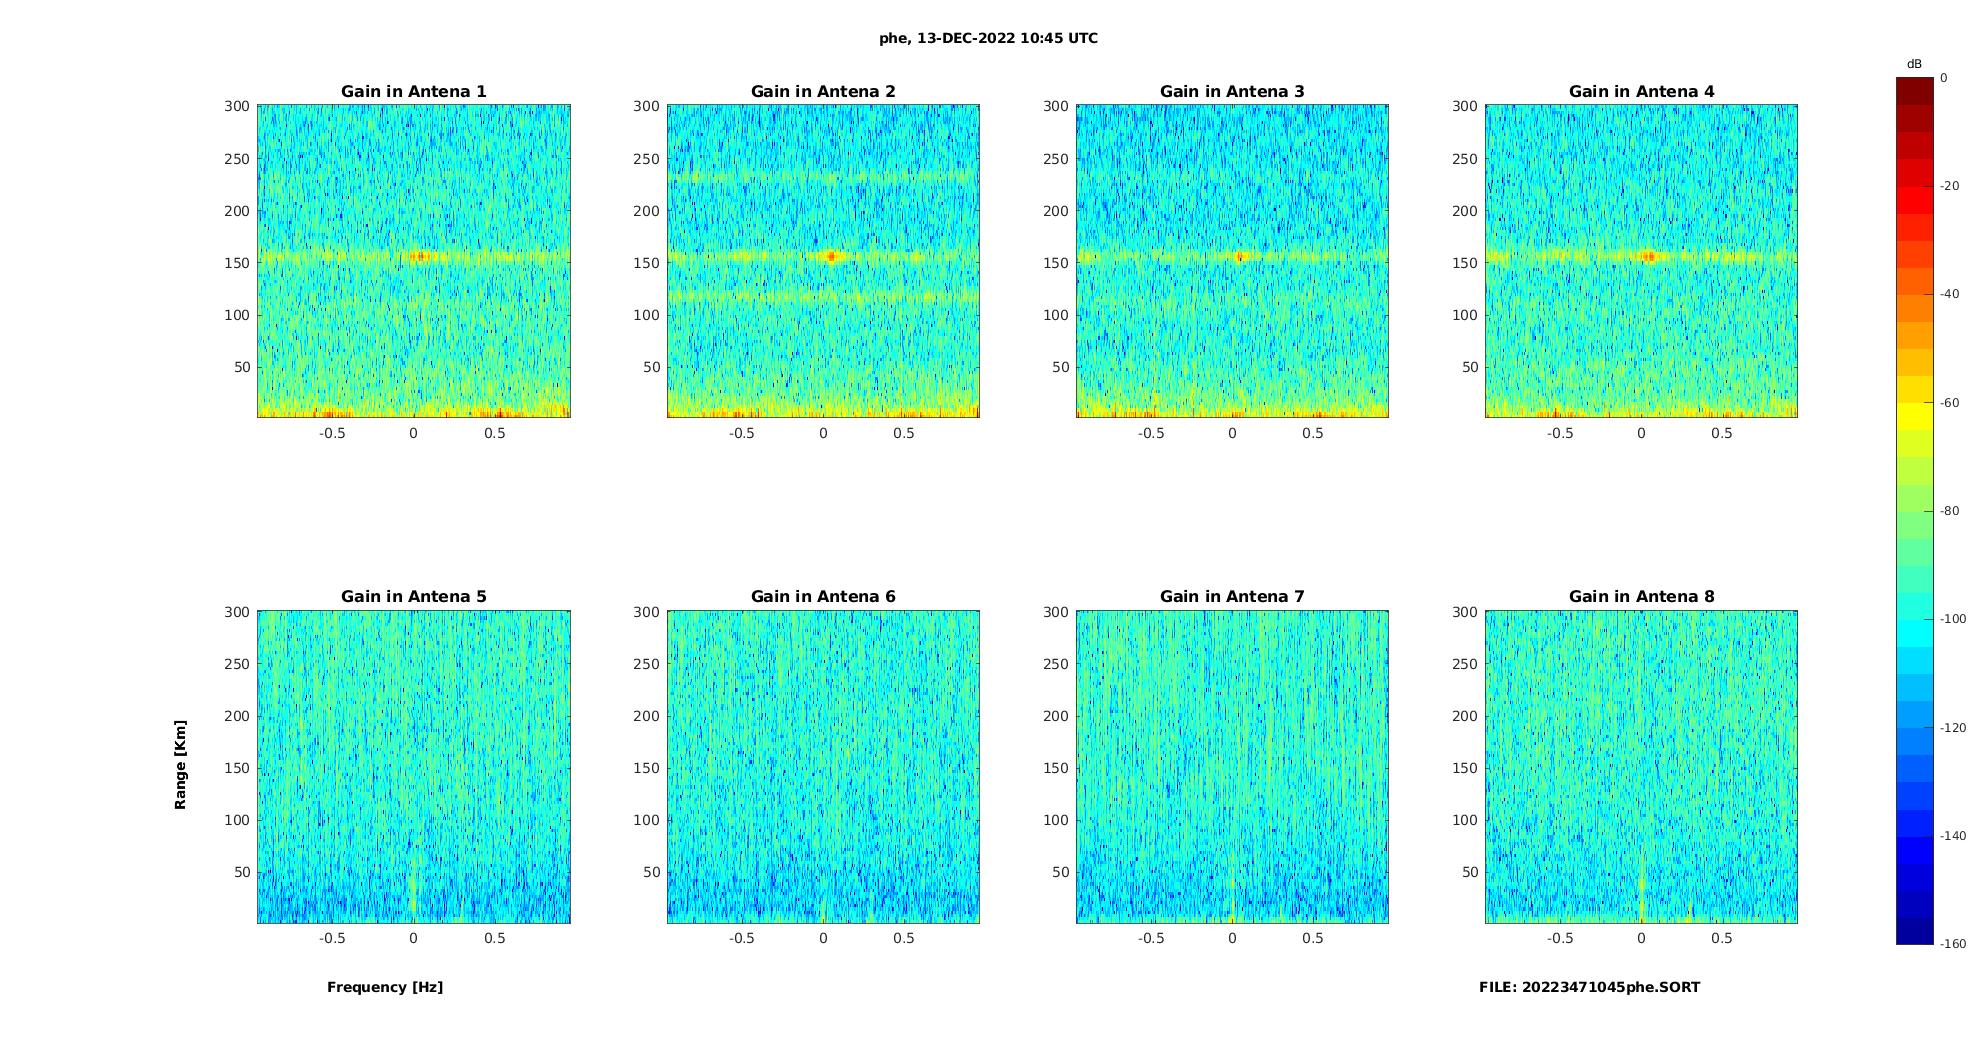Click the Gain in Antena 6 spectrogram

click(x=823, y=767)
